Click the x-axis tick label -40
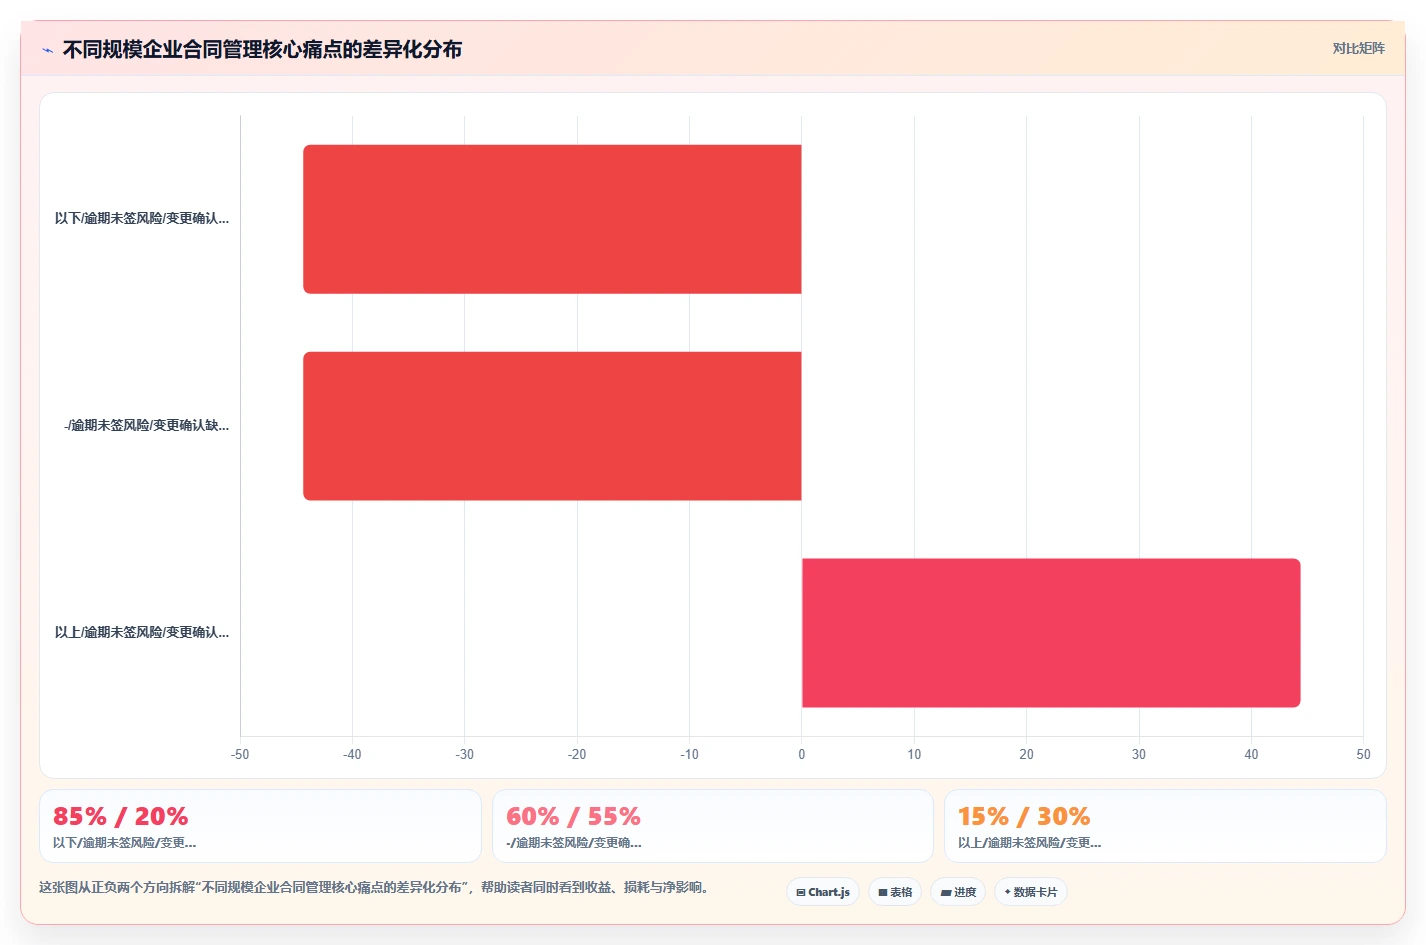This screenshot has width=1426, height=945. 352,754
